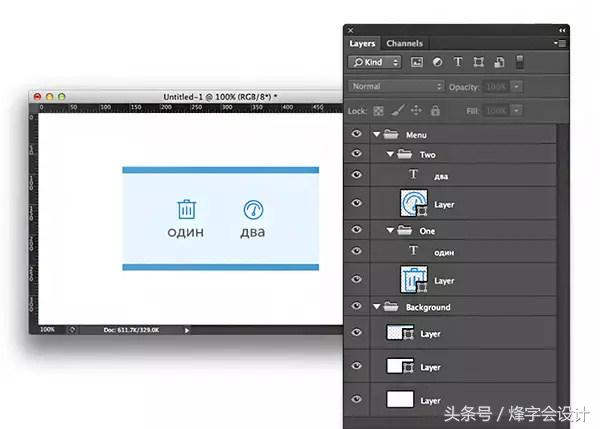Screen dimensions: 600x429
Task: Click the trash can icon on canvas
Action: click(187, 209)
